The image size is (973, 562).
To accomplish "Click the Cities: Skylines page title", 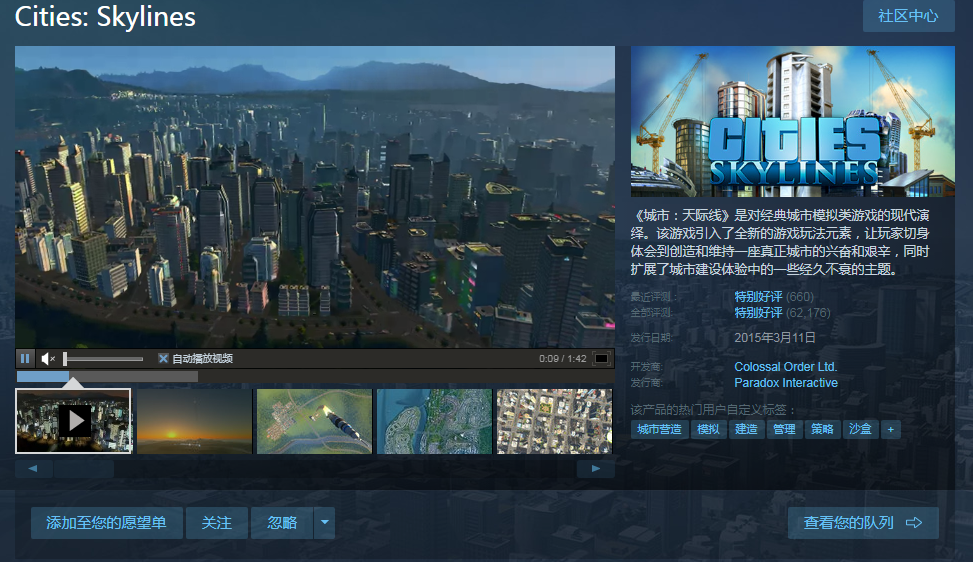I will 105,17.
